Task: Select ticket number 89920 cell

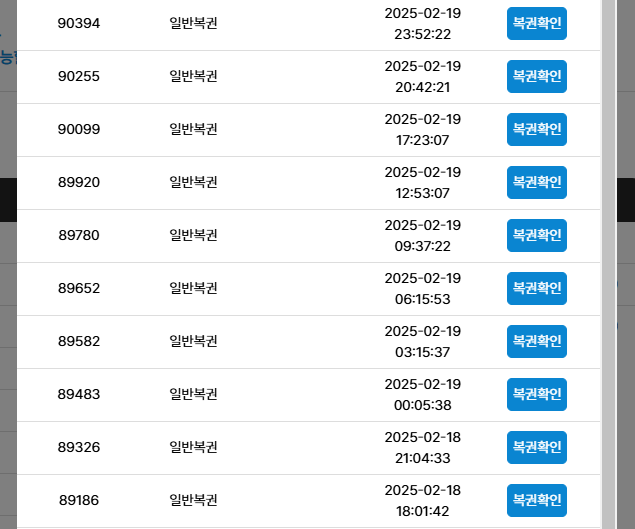Action: [79, 182]
